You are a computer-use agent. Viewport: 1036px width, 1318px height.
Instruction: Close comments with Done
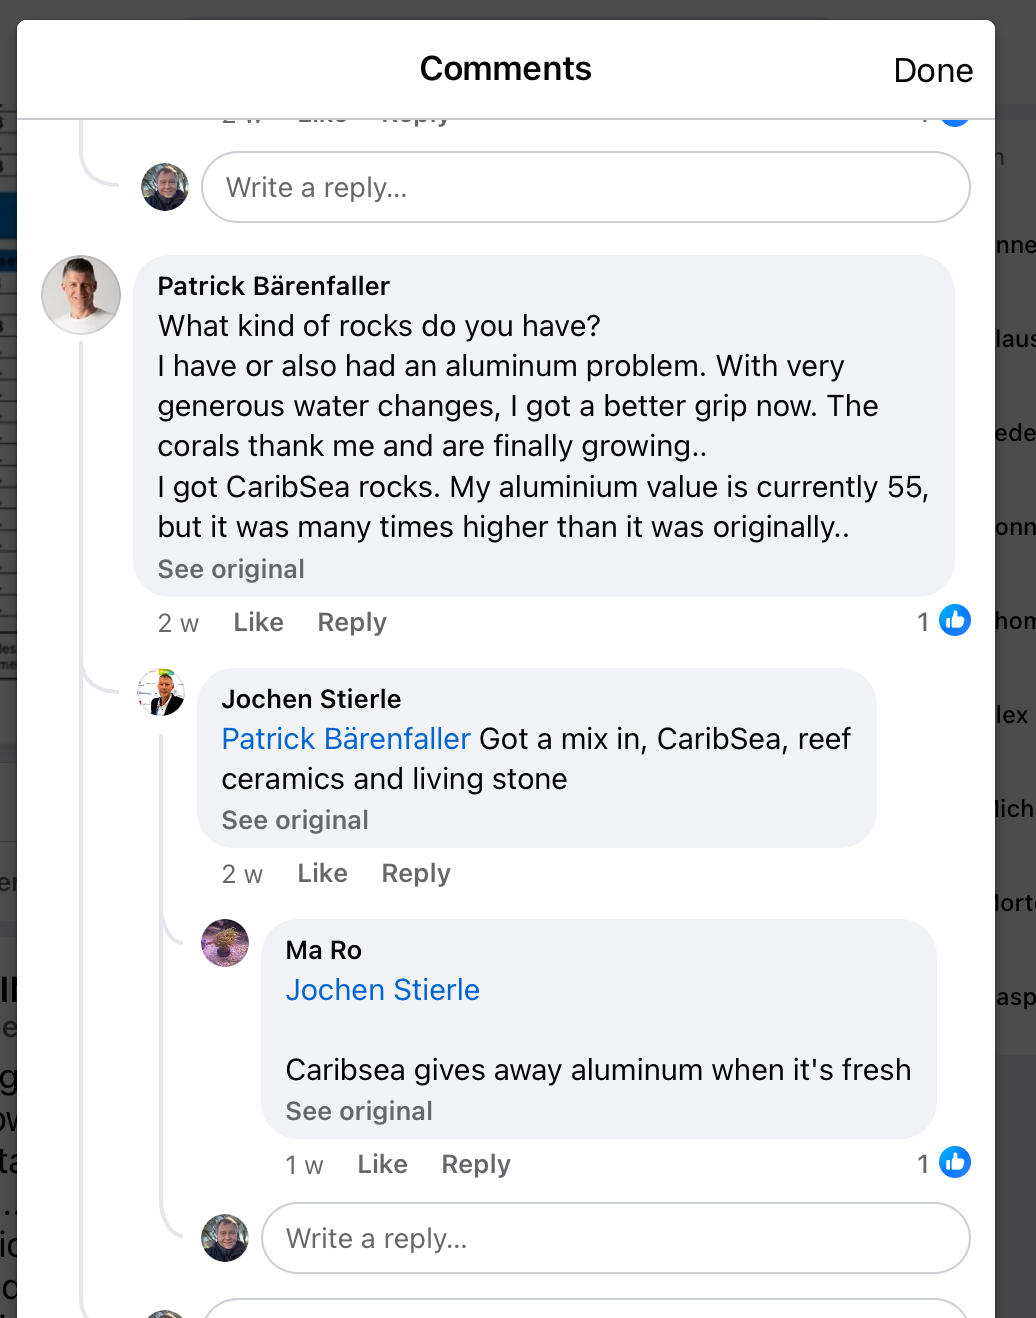(932, 70)
